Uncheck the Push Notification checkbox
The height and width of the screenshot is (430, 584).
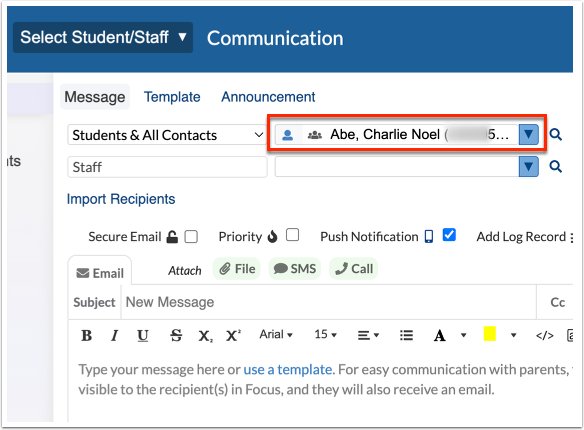click(449, 235)
